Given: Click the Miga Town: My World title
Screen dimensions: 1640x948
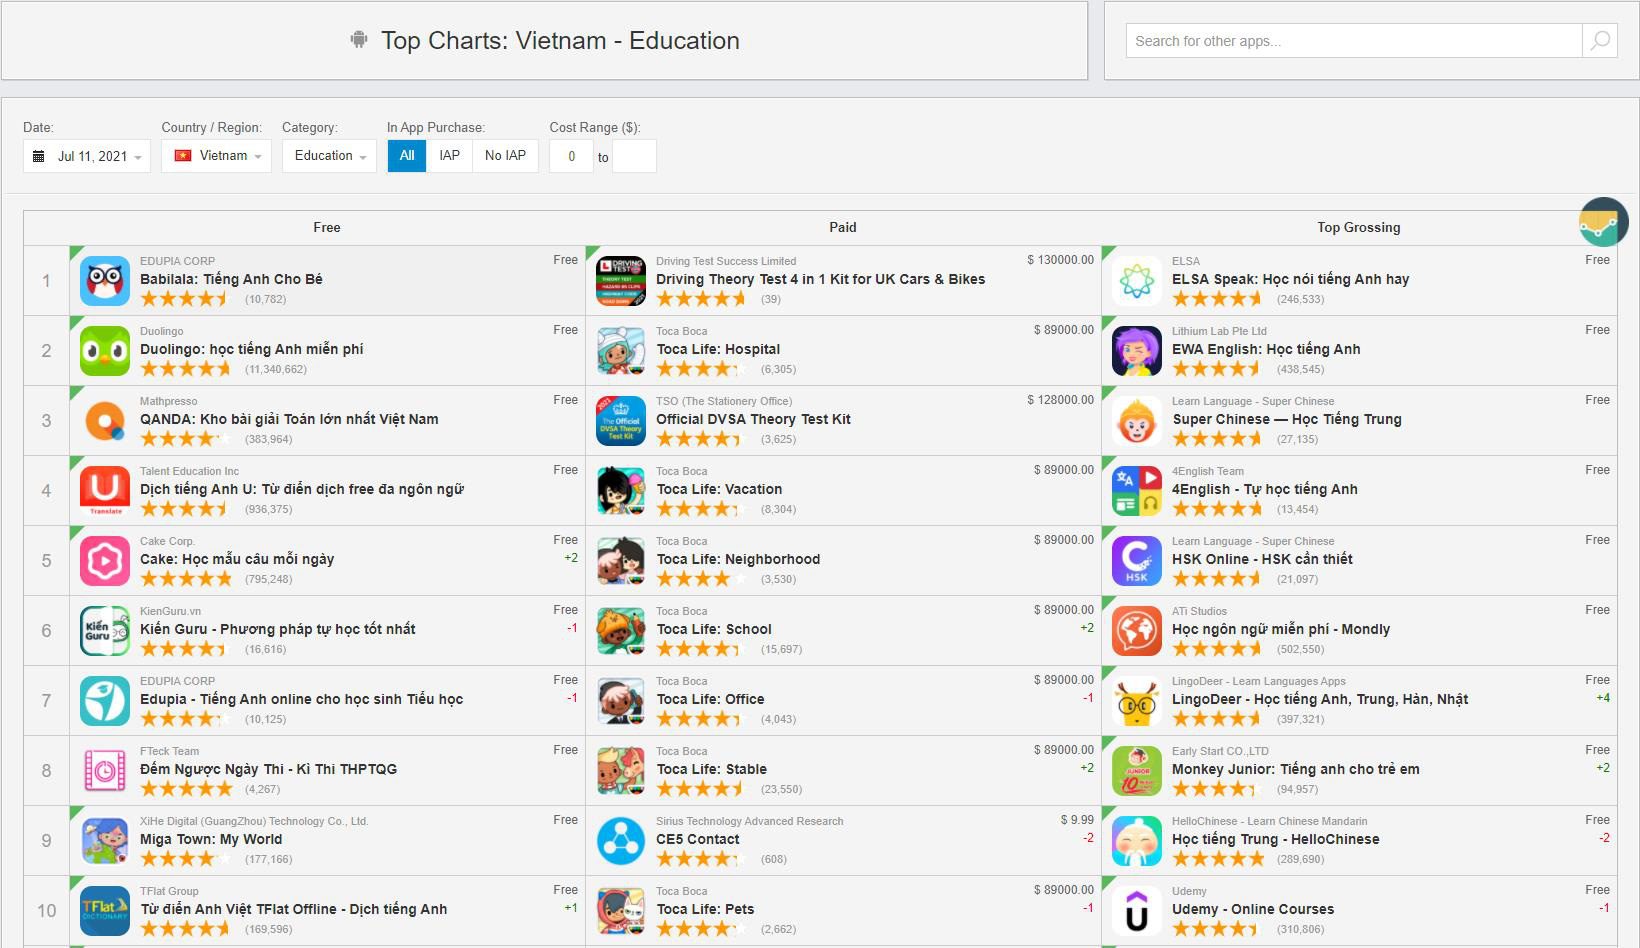Looking at the screenshot, I should click(x=211, y=839).
